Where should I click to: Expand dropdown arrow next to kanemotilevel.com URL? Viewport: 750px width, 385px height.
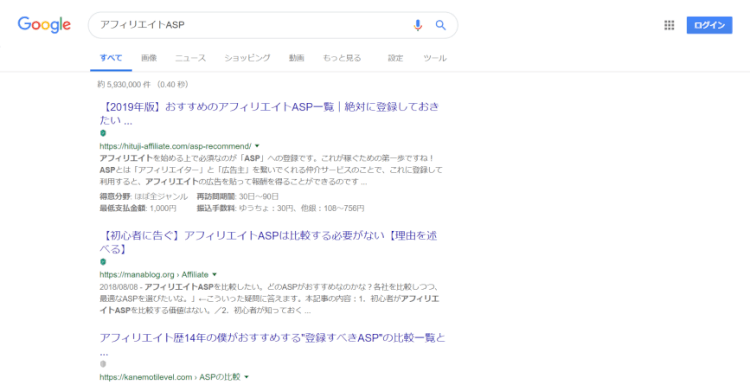(x=247, y=377)
